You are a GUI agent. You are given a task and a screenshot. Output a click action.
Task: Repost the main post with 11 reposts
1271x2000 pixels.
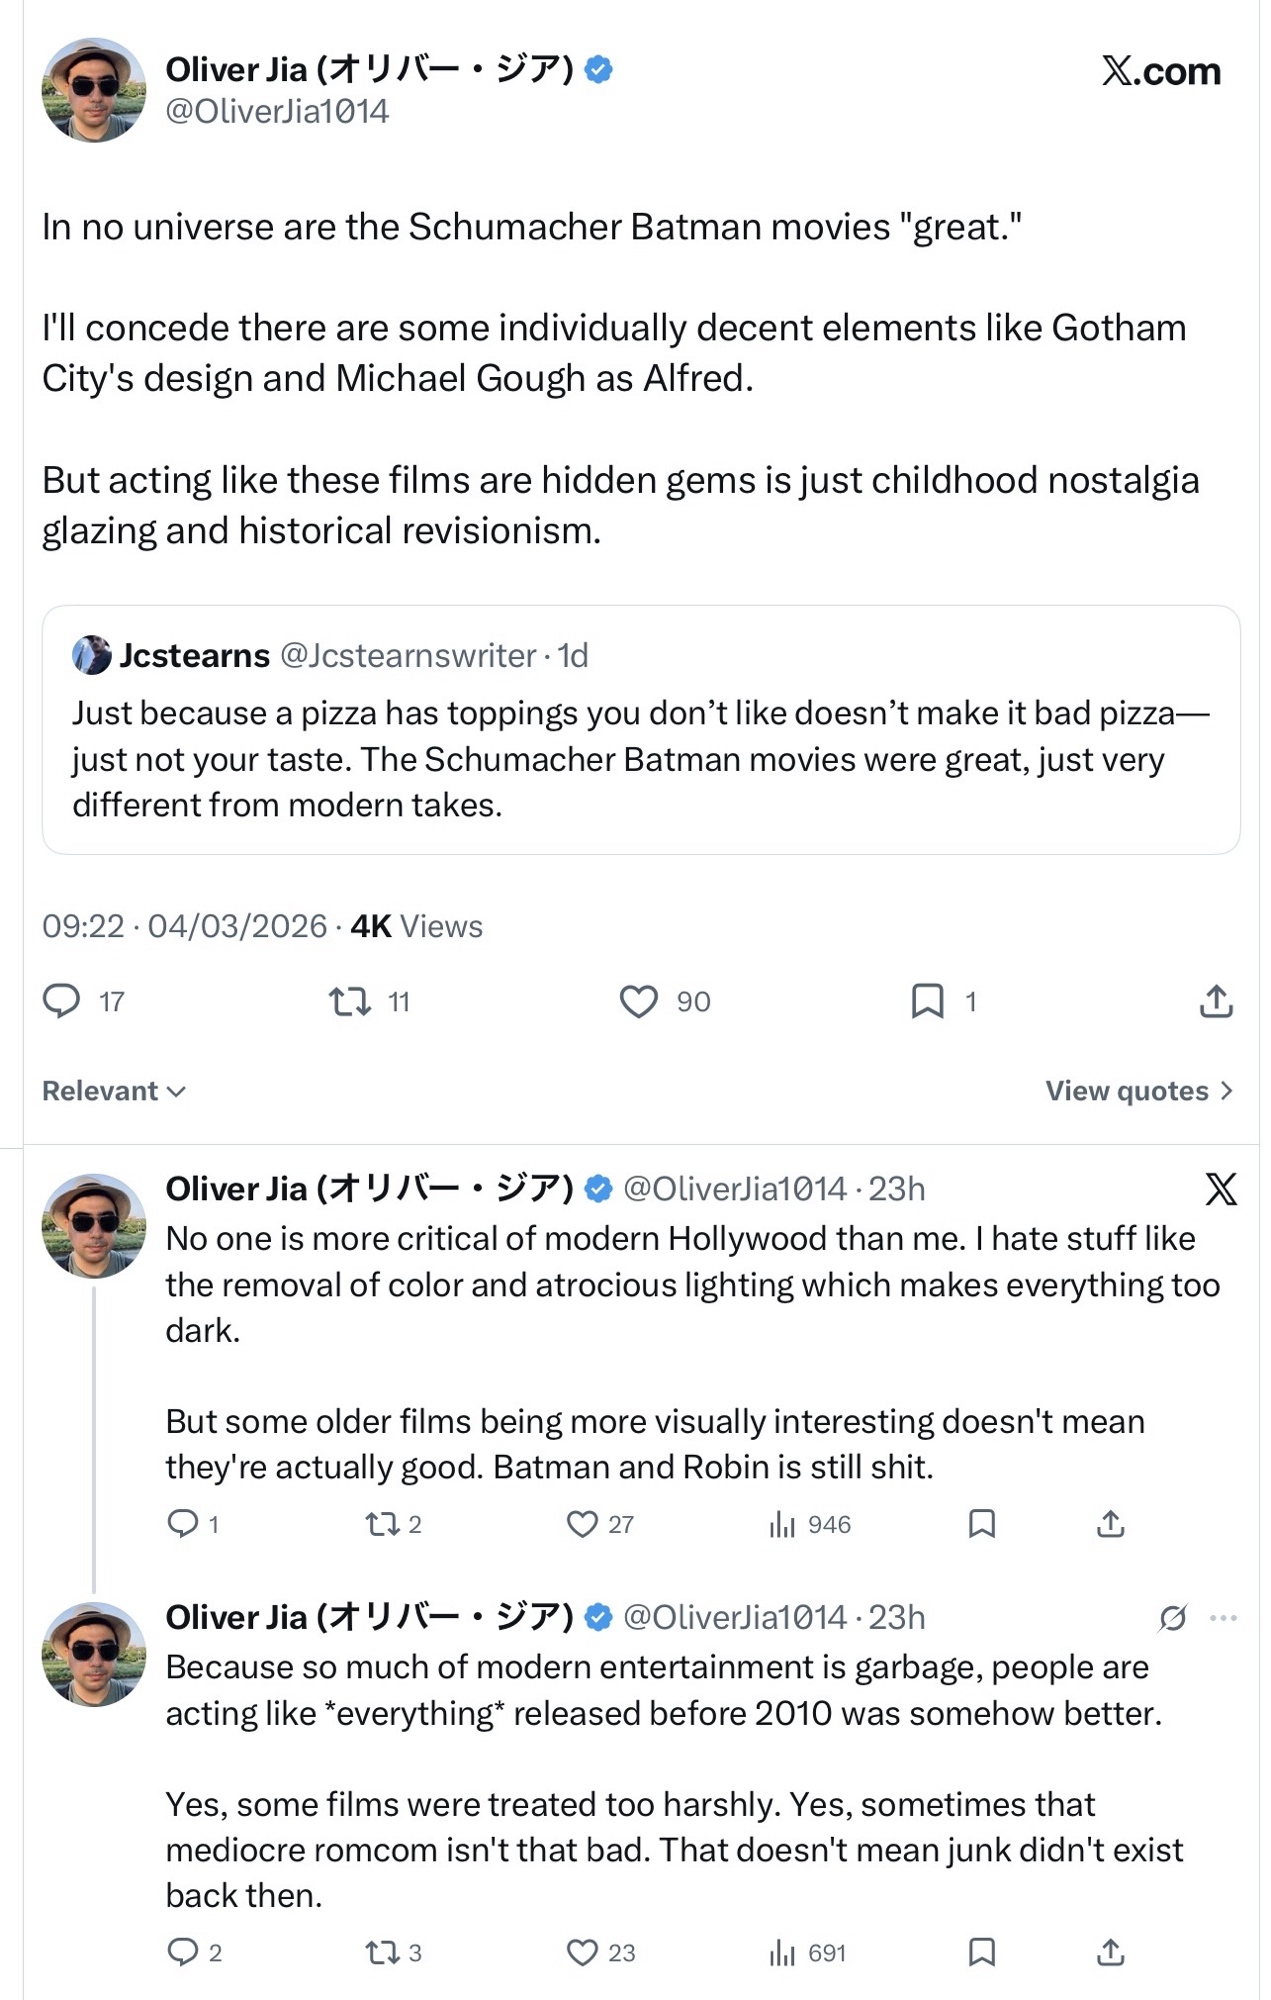pos(350,1001)
